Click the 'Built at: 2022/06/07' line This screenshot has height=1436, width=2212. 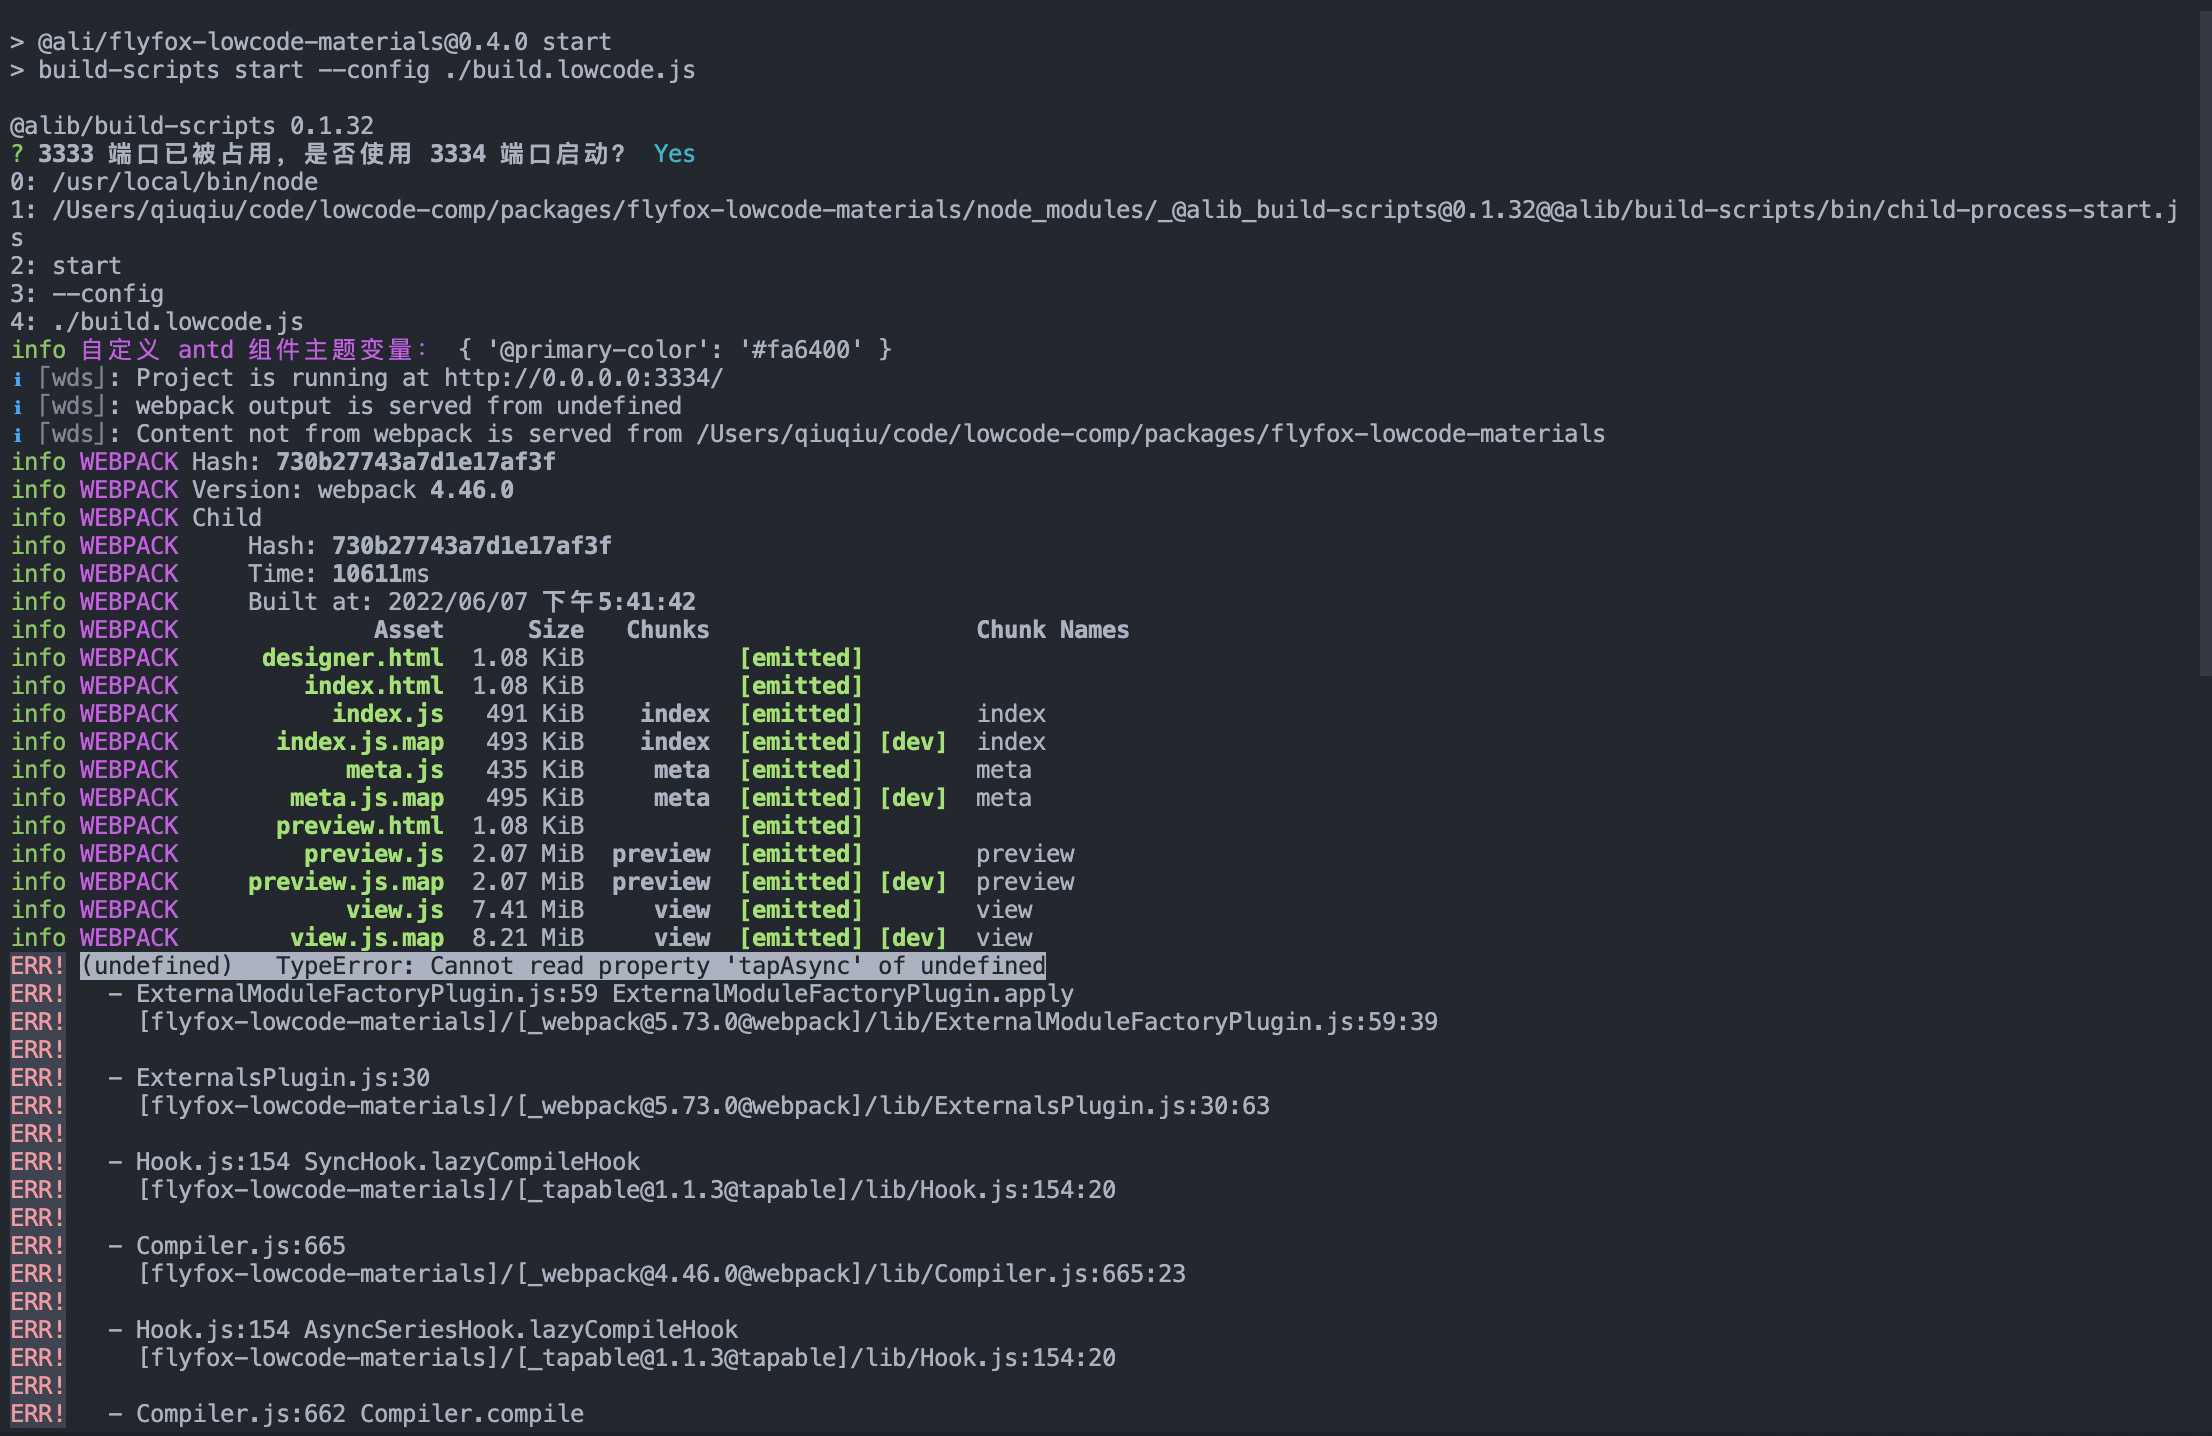point(471,602)
